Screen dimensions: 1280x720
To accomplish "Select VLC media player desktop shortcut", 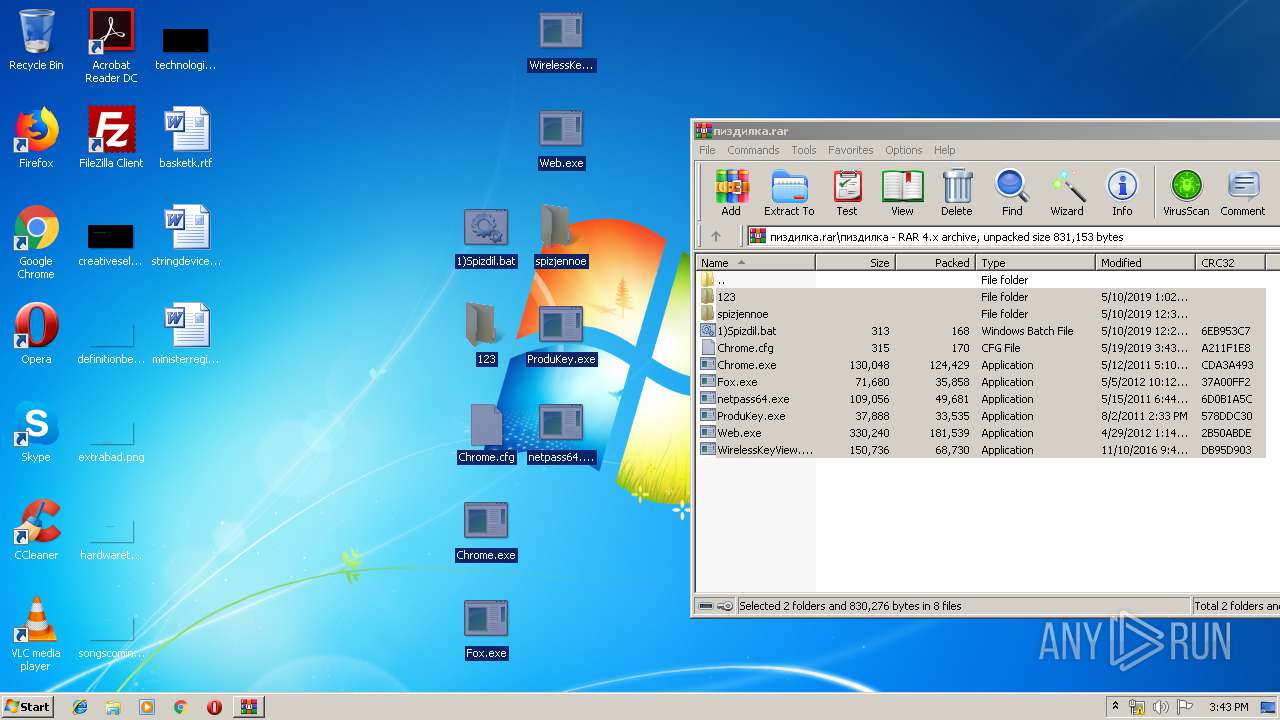I will click(x=36, y=634).
